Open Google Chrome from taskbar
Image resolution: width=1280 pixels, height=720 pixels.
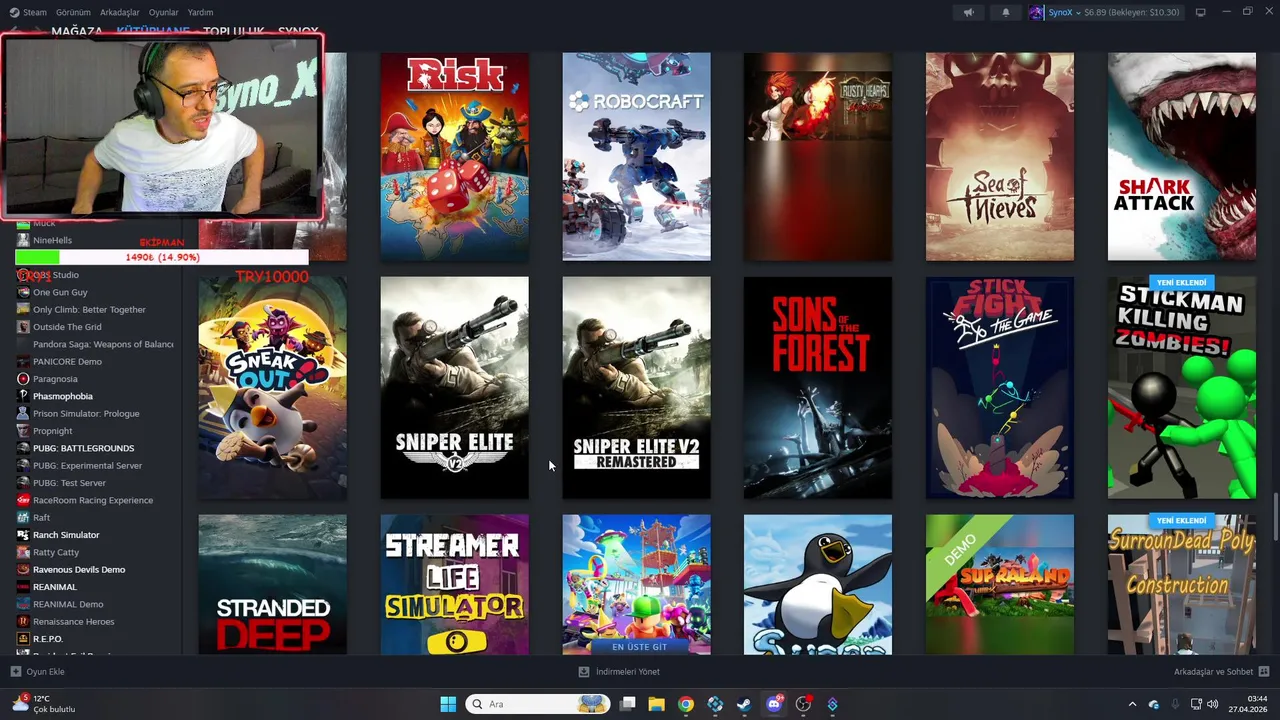(x=686, y=704)
